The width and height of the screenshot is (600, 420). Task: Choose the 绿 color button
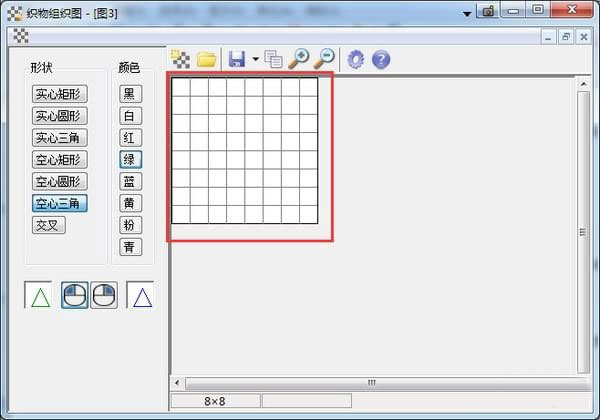pos(130,160)
